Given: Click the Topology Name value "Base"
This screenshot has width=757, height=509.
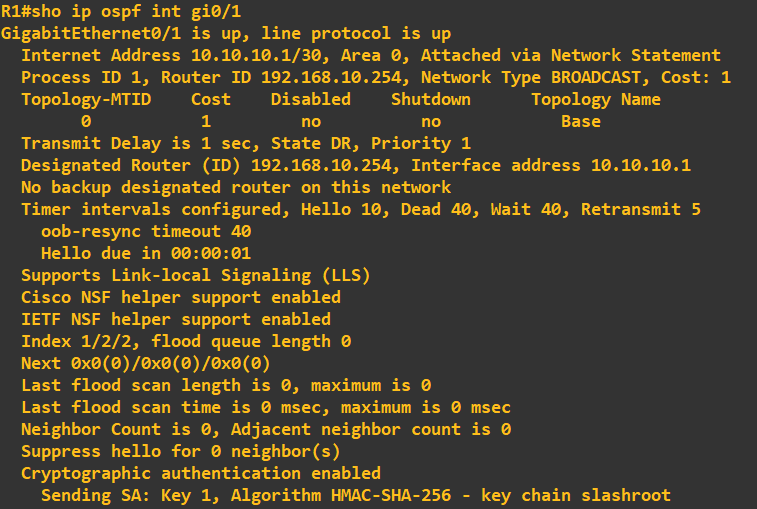Looking at the screenshot, I should [x=580, y=121].
